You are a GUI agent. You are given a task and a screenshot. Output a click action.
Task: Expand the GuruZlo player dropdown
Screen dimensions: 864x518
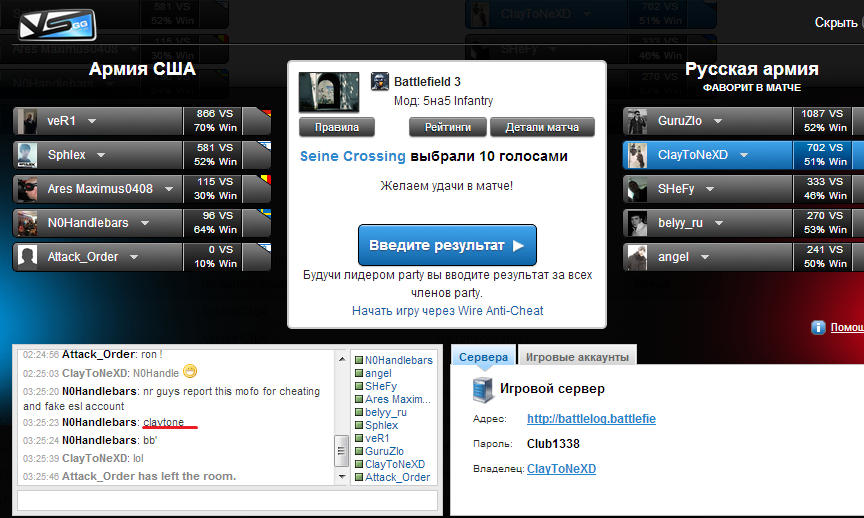718,121
